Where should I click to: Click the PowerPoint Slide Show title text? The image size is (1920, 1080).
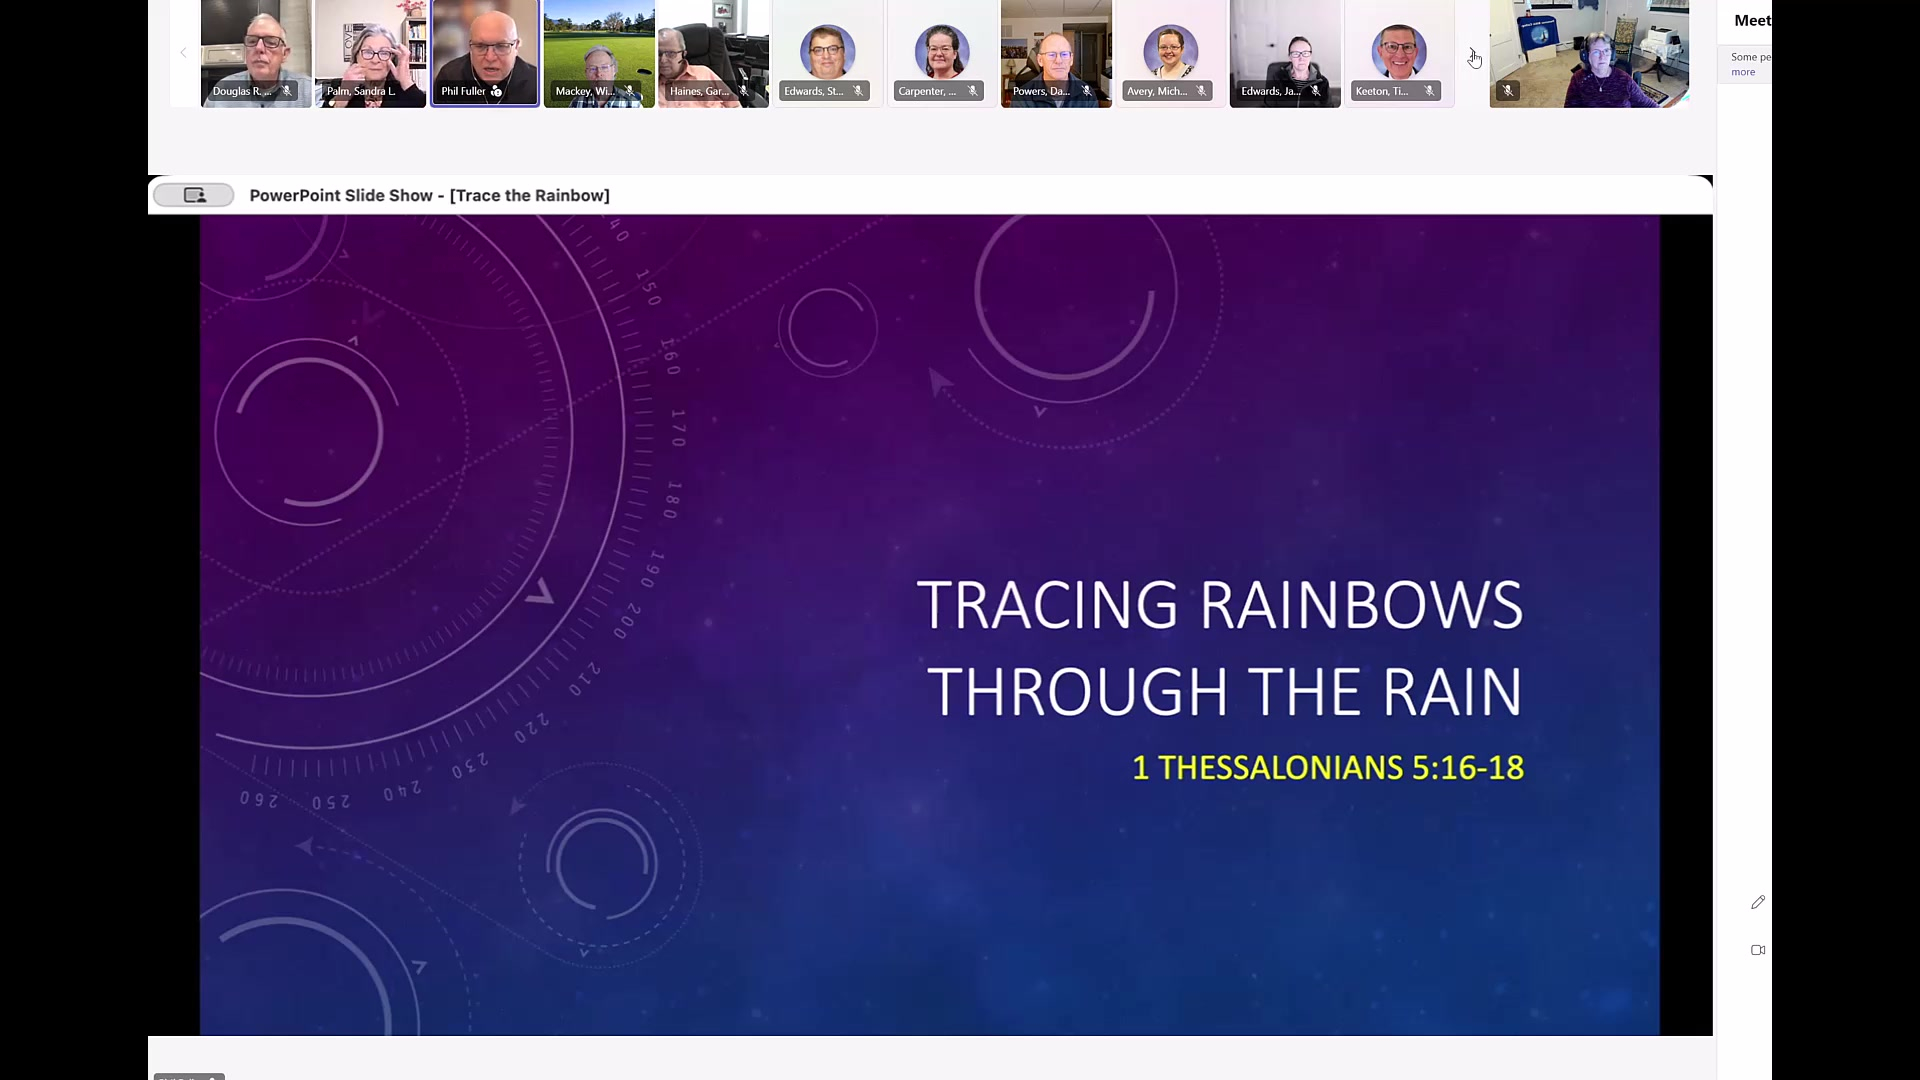click(x=429, y=196)
